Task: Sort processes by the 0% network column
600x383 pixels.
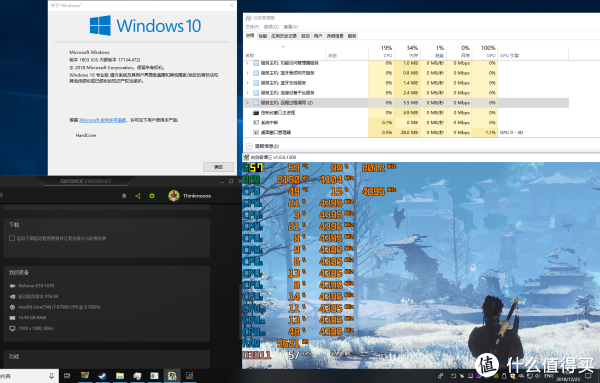Action: [x=459, y=52]
